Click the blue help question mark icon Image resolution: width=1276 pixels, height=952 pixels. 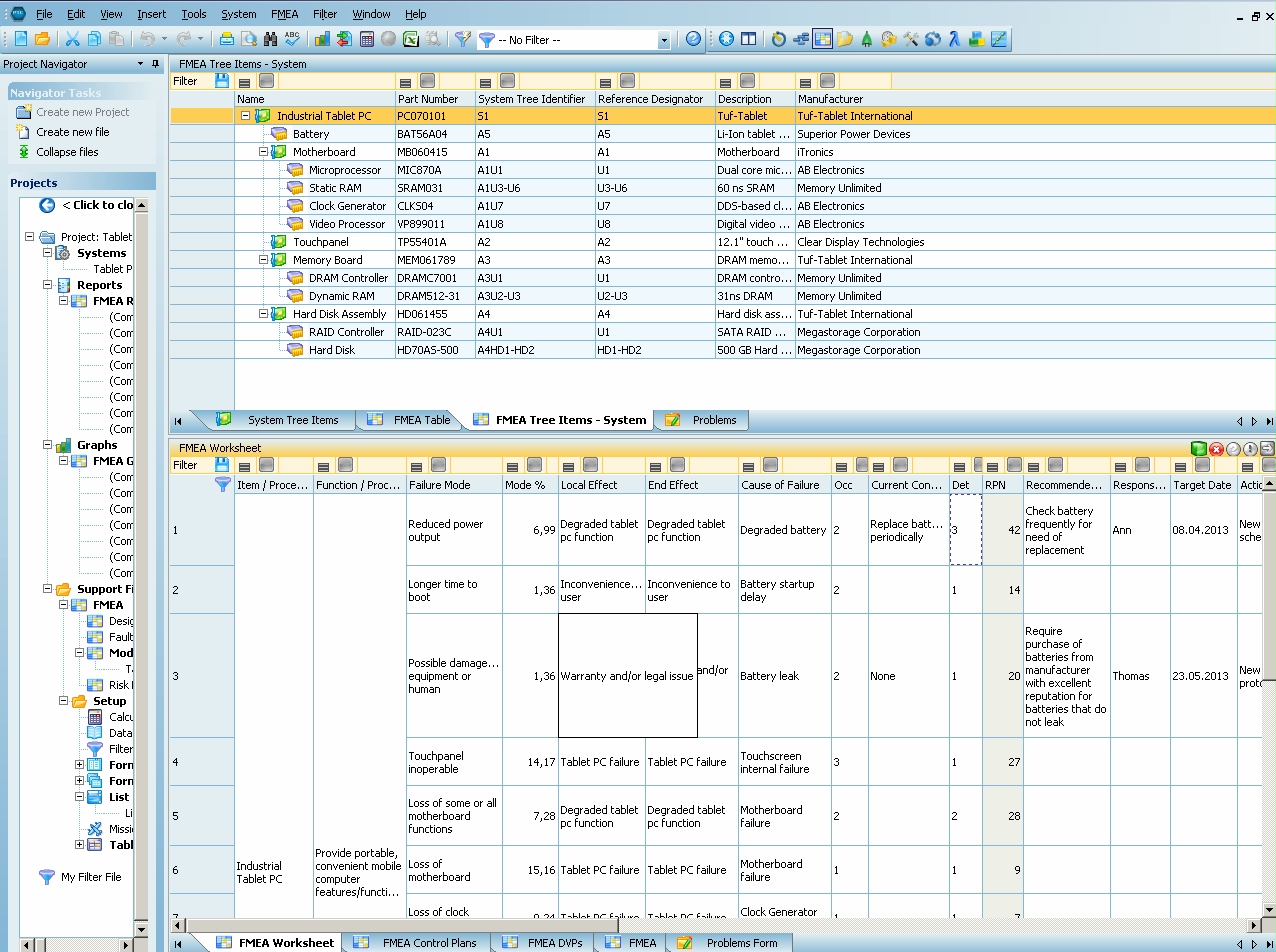click(694, 39)
